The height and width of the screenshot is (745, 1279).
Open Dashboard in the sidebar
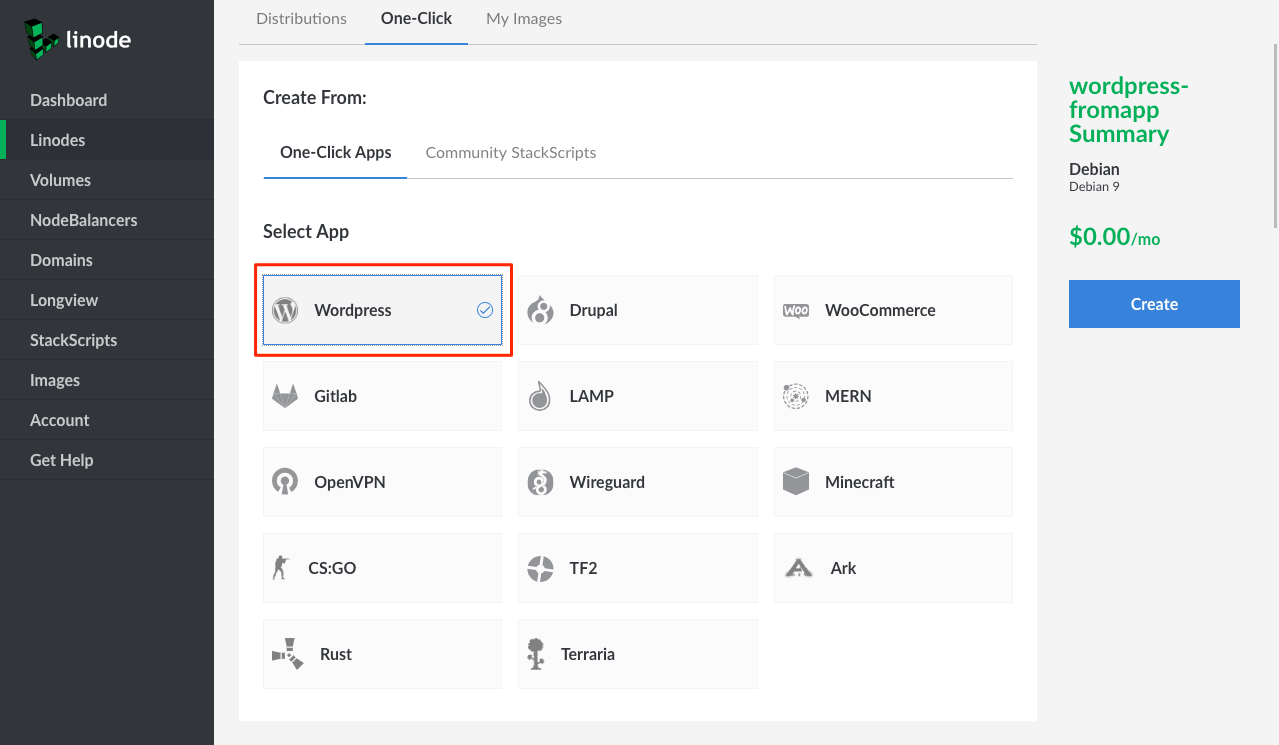coord(68,100)
